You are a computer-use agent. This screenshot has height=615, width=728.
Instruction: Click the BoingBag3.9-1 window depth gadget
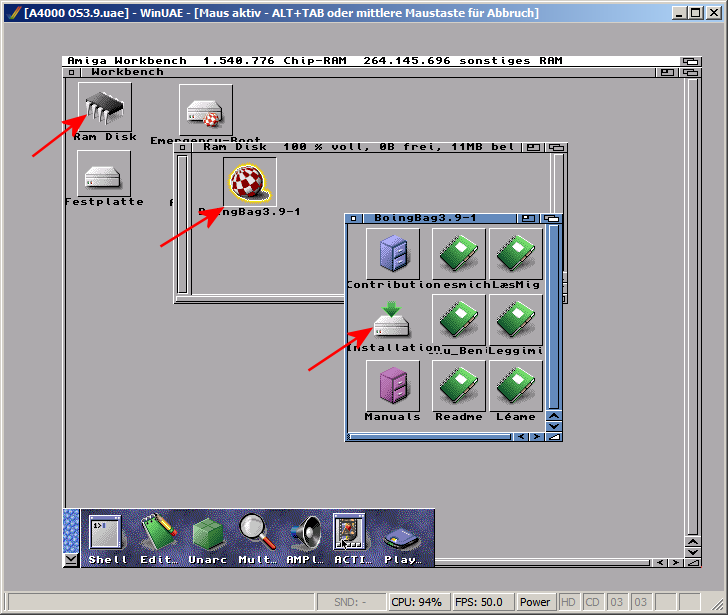552,218
